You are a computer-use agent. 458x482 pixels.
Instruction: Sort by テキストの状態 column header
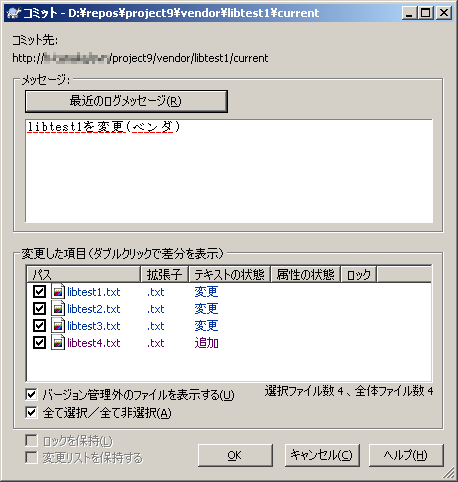[230, 274]
